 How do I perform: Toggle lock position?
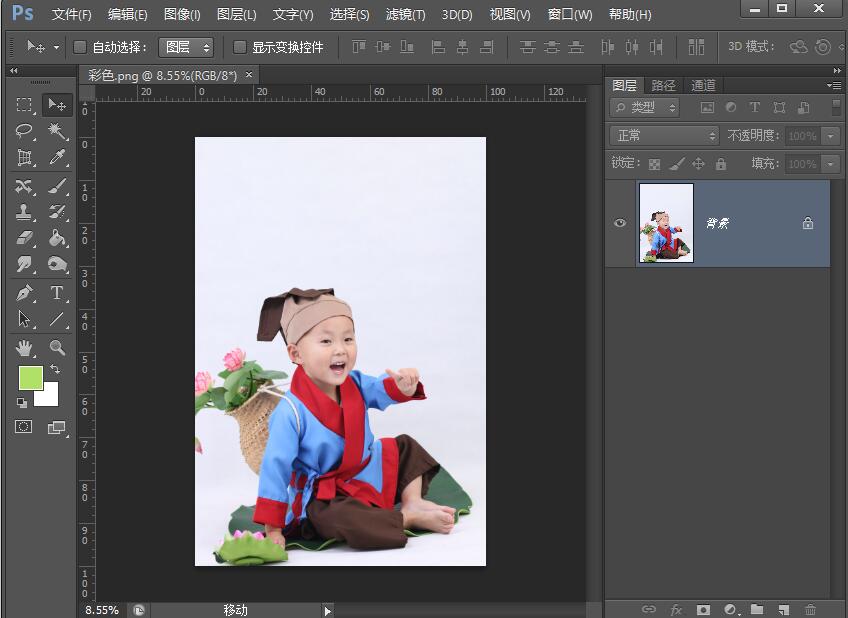click(699, 163)
